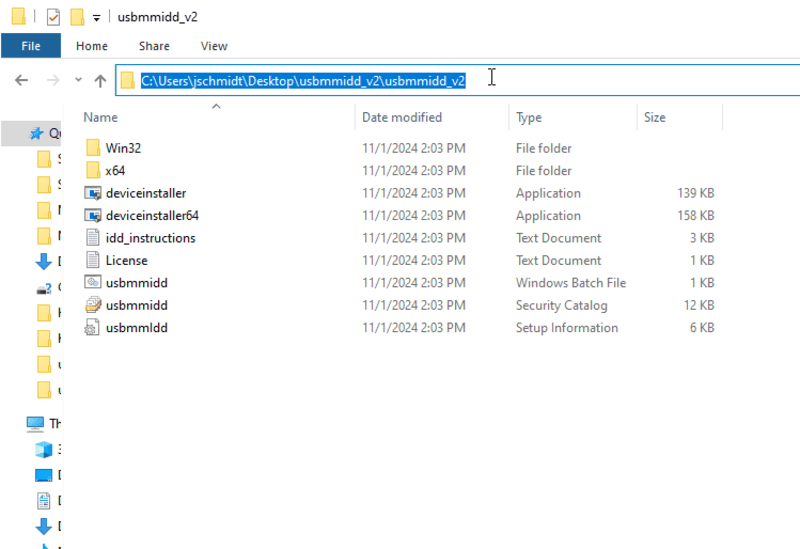Screen dimensions: 800x549
Task: Click the address bar path field
Action: 458,80
